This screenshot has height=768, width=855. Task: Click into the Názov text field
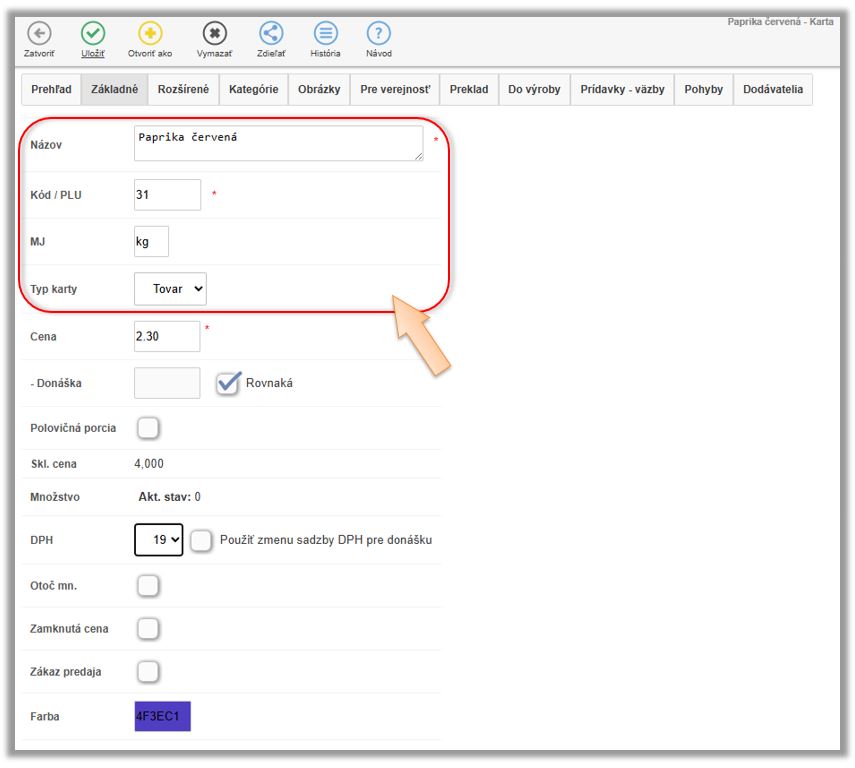[278, 143]
